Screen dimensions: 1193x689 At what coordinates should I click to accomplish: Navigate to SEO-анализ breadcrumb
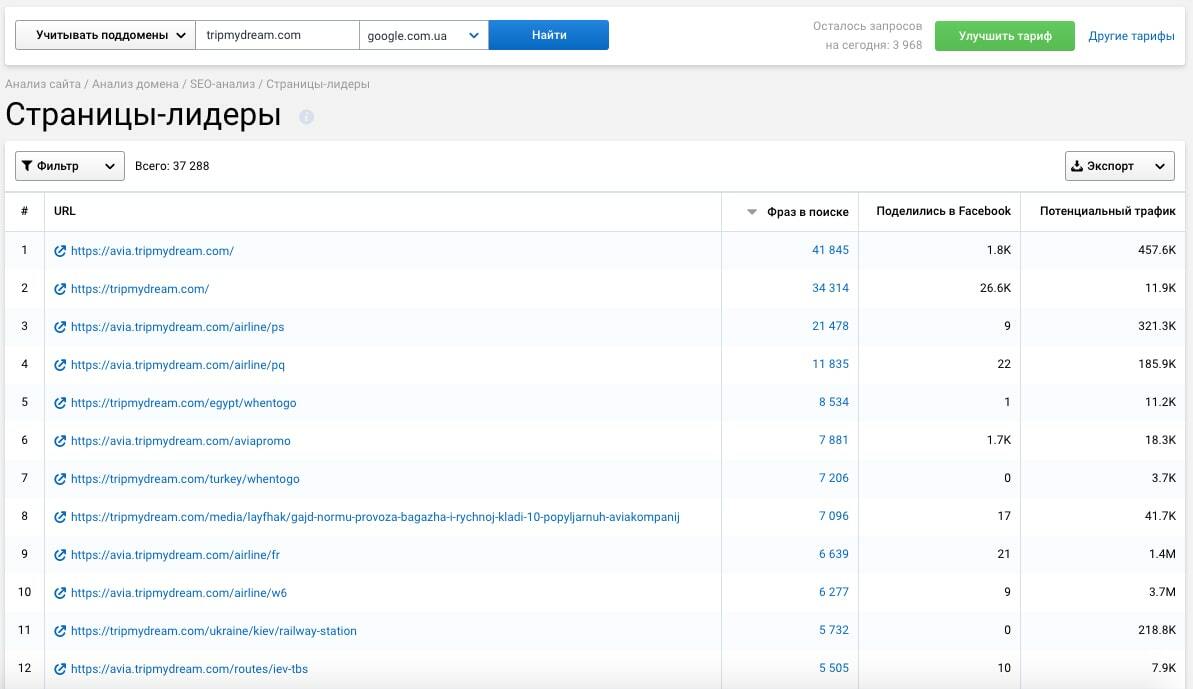(x=221, y=84)
